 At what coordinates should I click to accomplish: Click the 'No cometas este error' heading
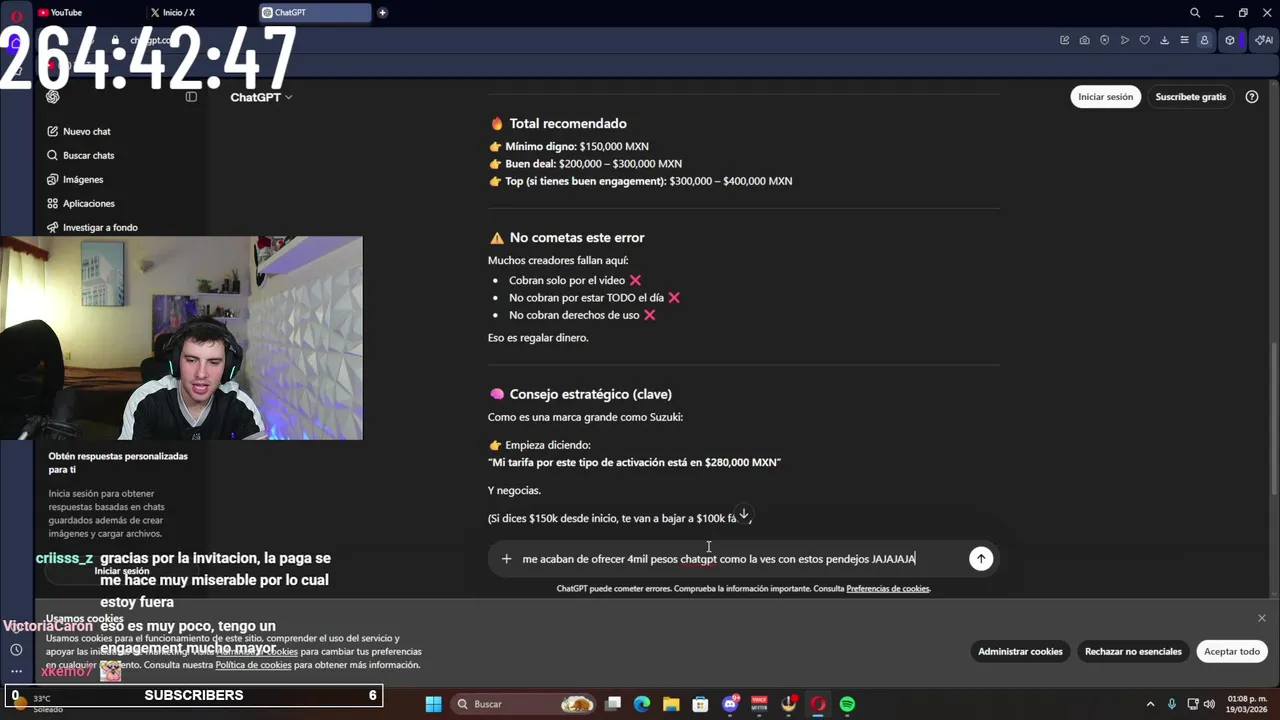[x=577, y=238]
